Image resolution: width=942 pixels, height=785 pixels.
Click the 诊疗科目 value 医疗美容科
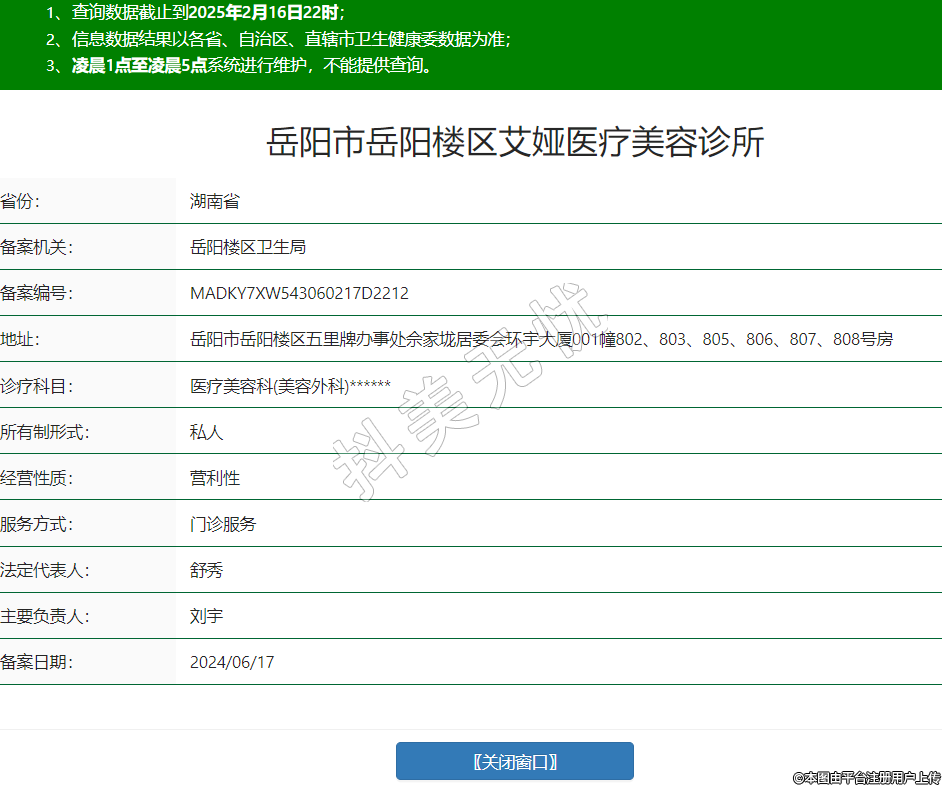coord(290,386)
